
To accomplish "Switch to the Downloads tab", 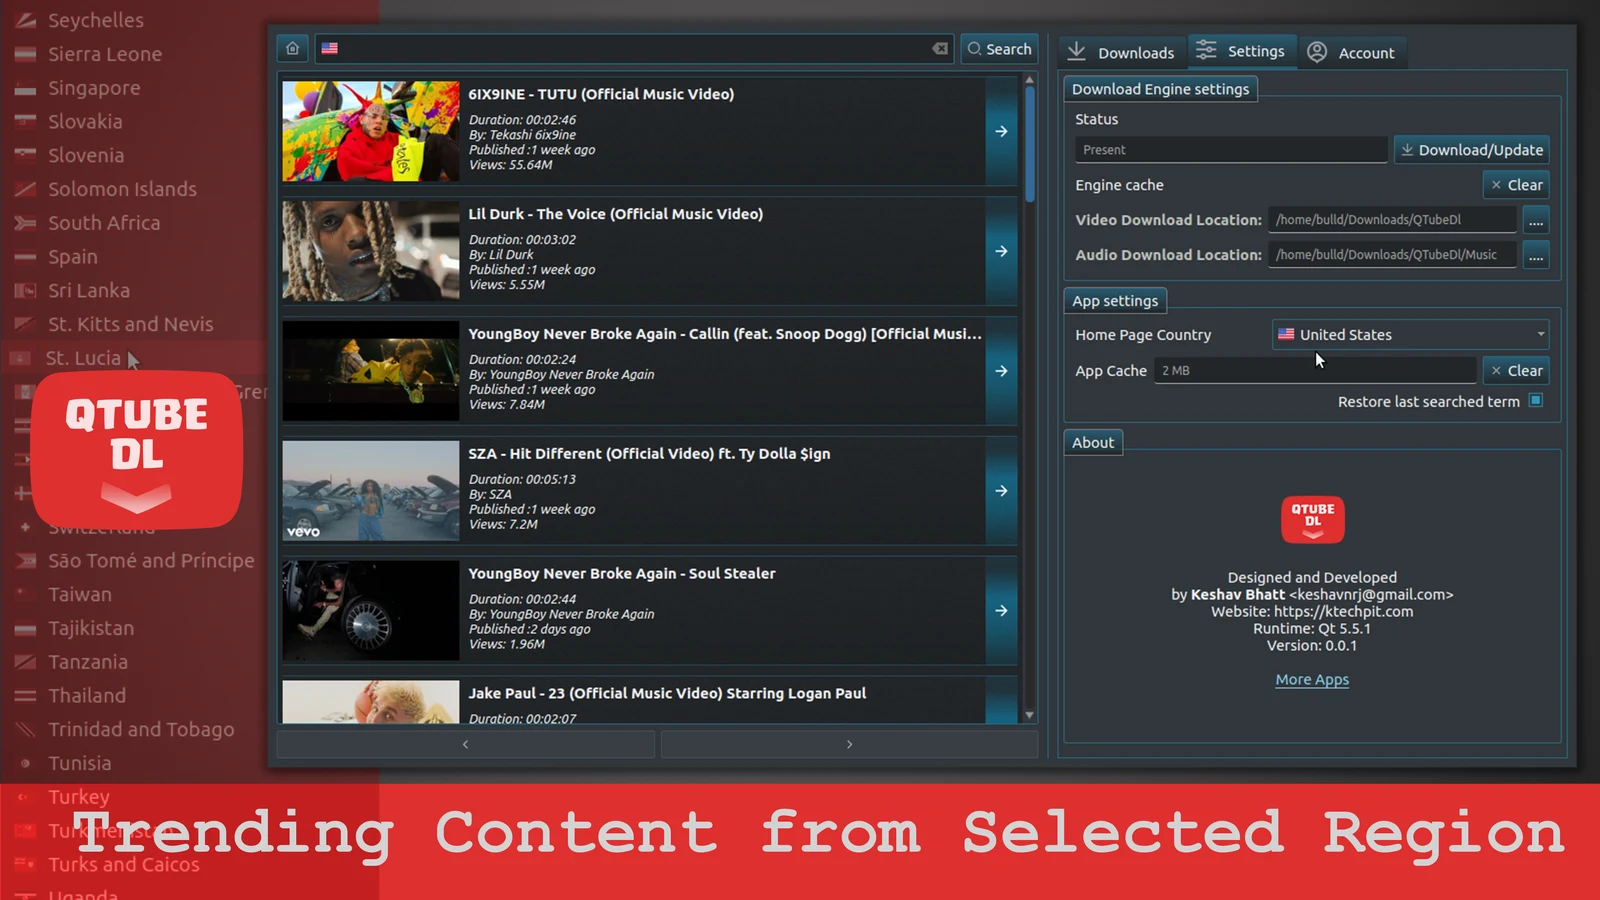I will point(1121,52).
